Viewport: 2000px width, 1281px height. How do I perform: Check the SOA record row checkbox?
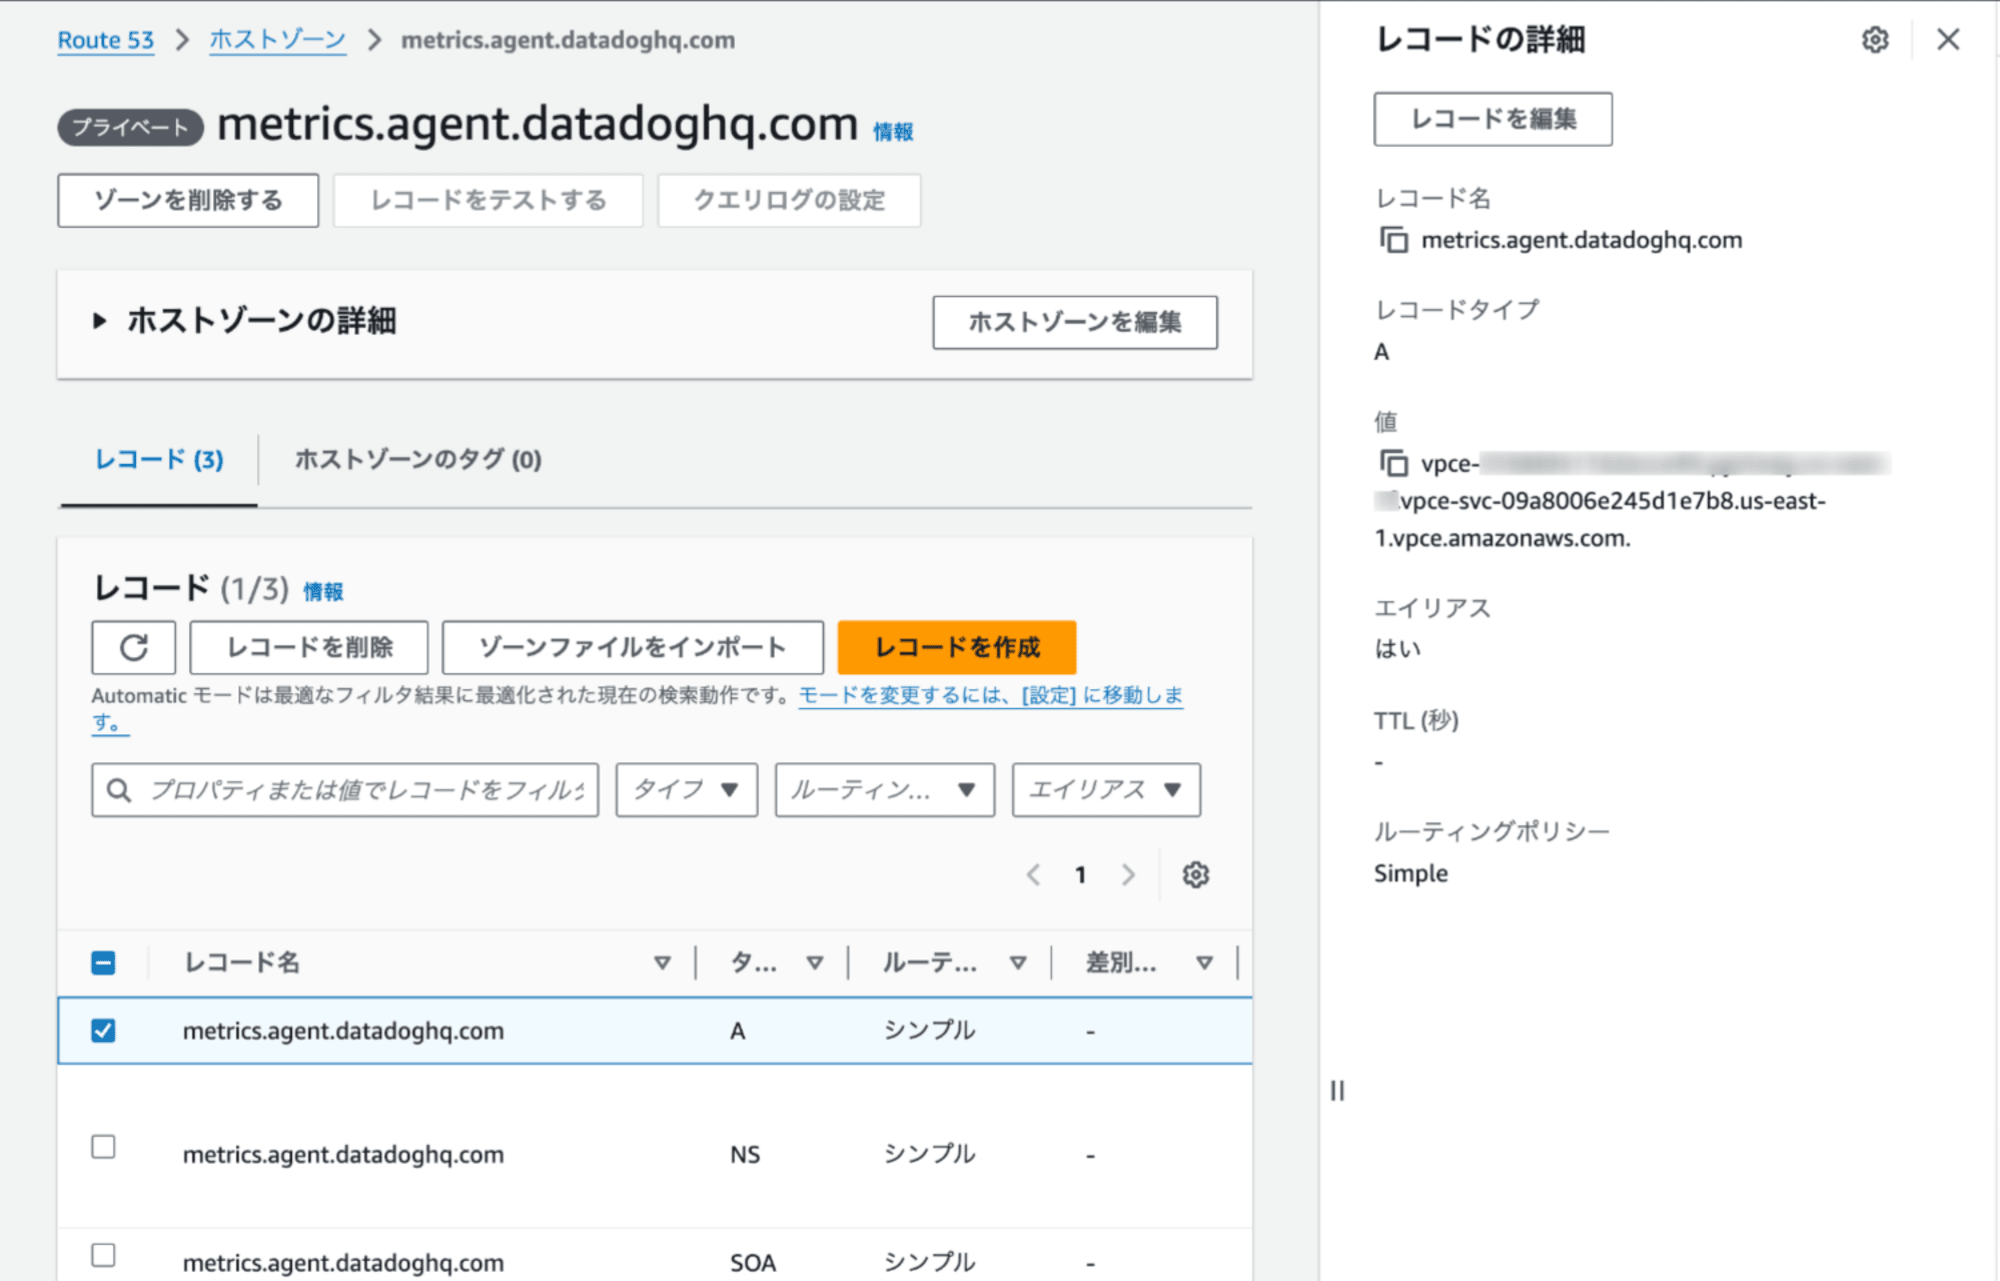coord(103,1255)
